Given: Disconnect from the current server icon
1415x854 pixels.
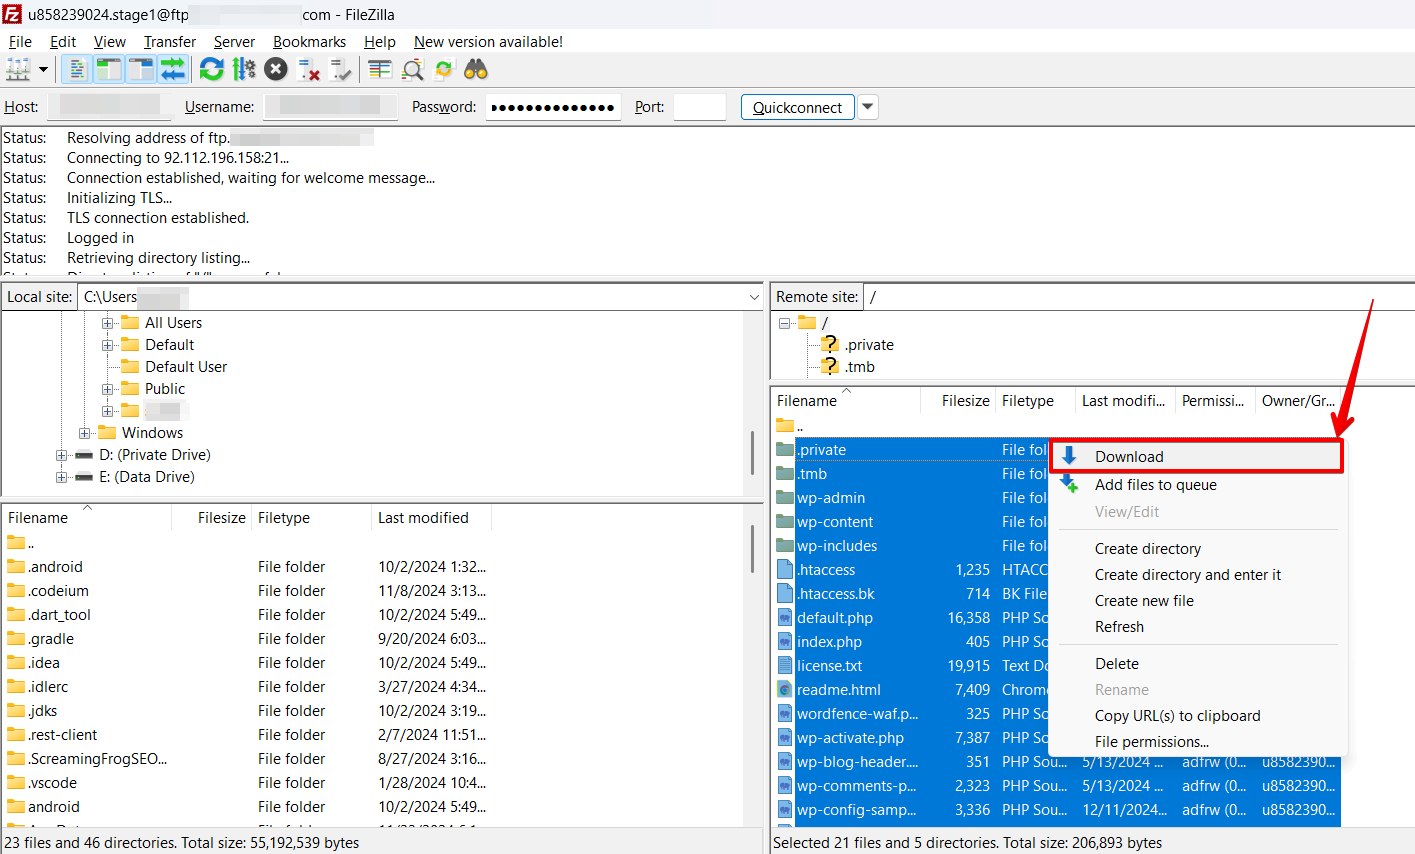Looking at the screenshot, I should point(309,69).
